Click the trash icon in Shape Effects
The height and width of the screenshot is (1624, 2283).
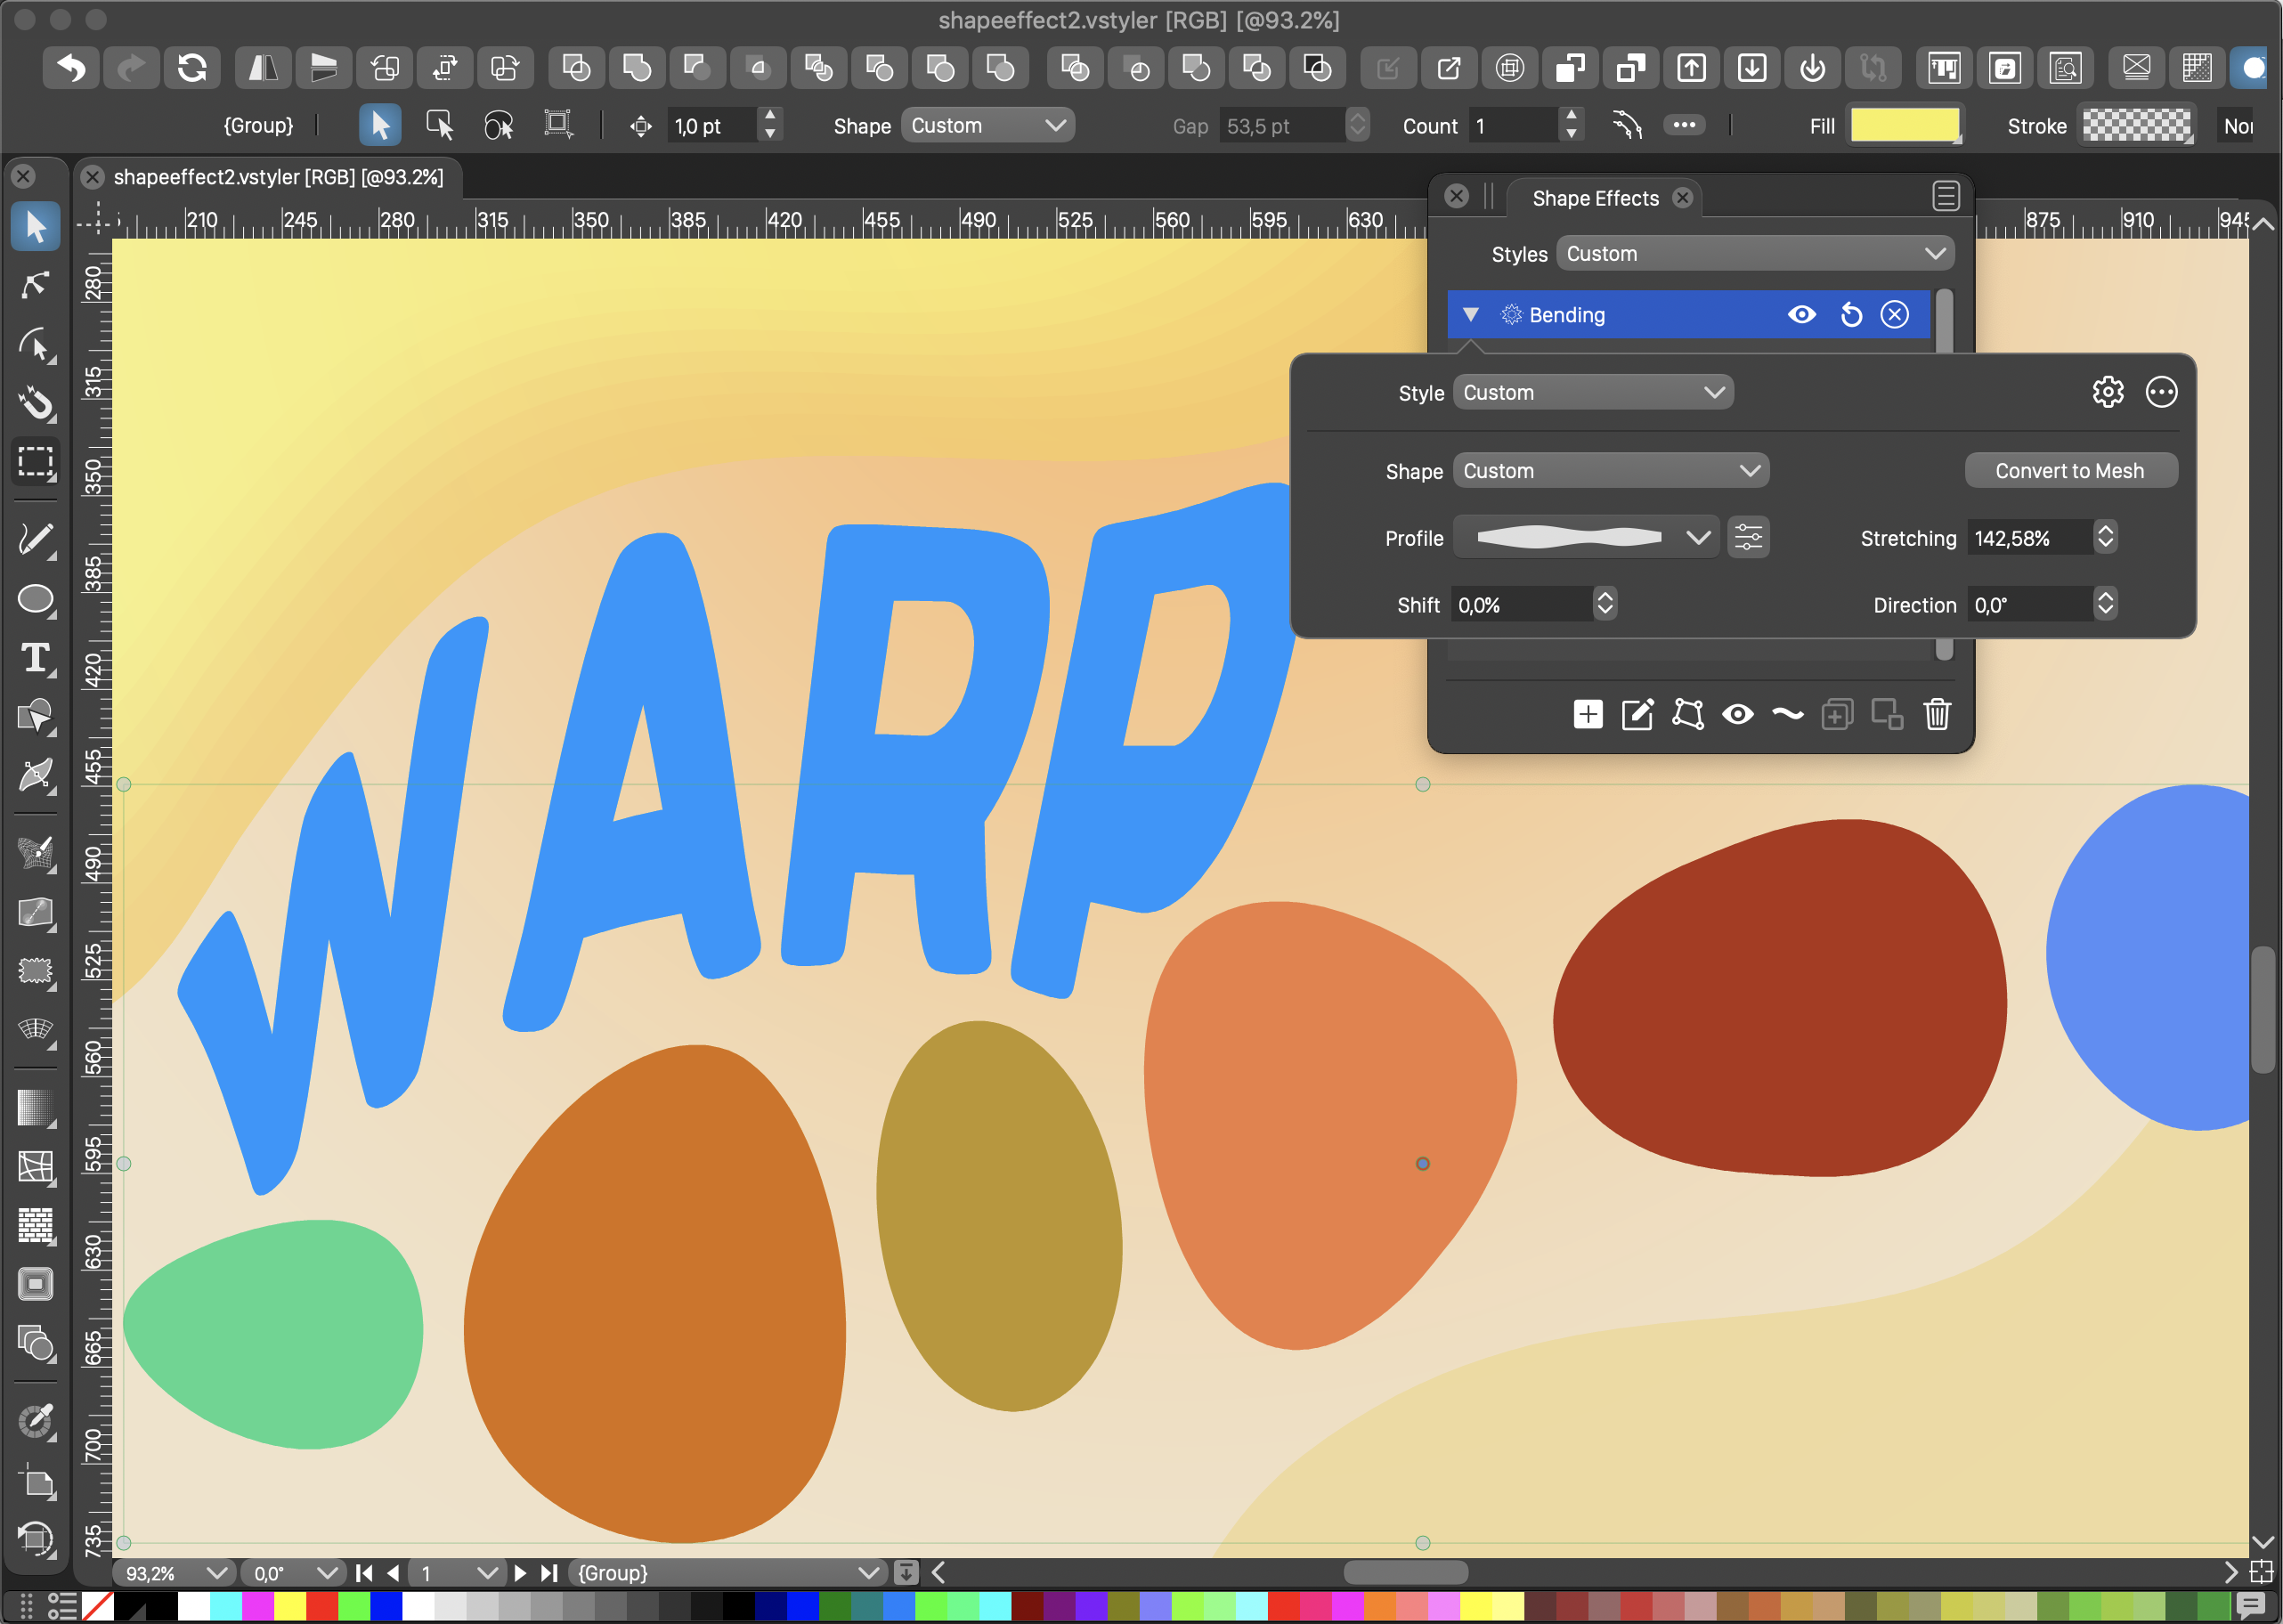[1937, 714]
